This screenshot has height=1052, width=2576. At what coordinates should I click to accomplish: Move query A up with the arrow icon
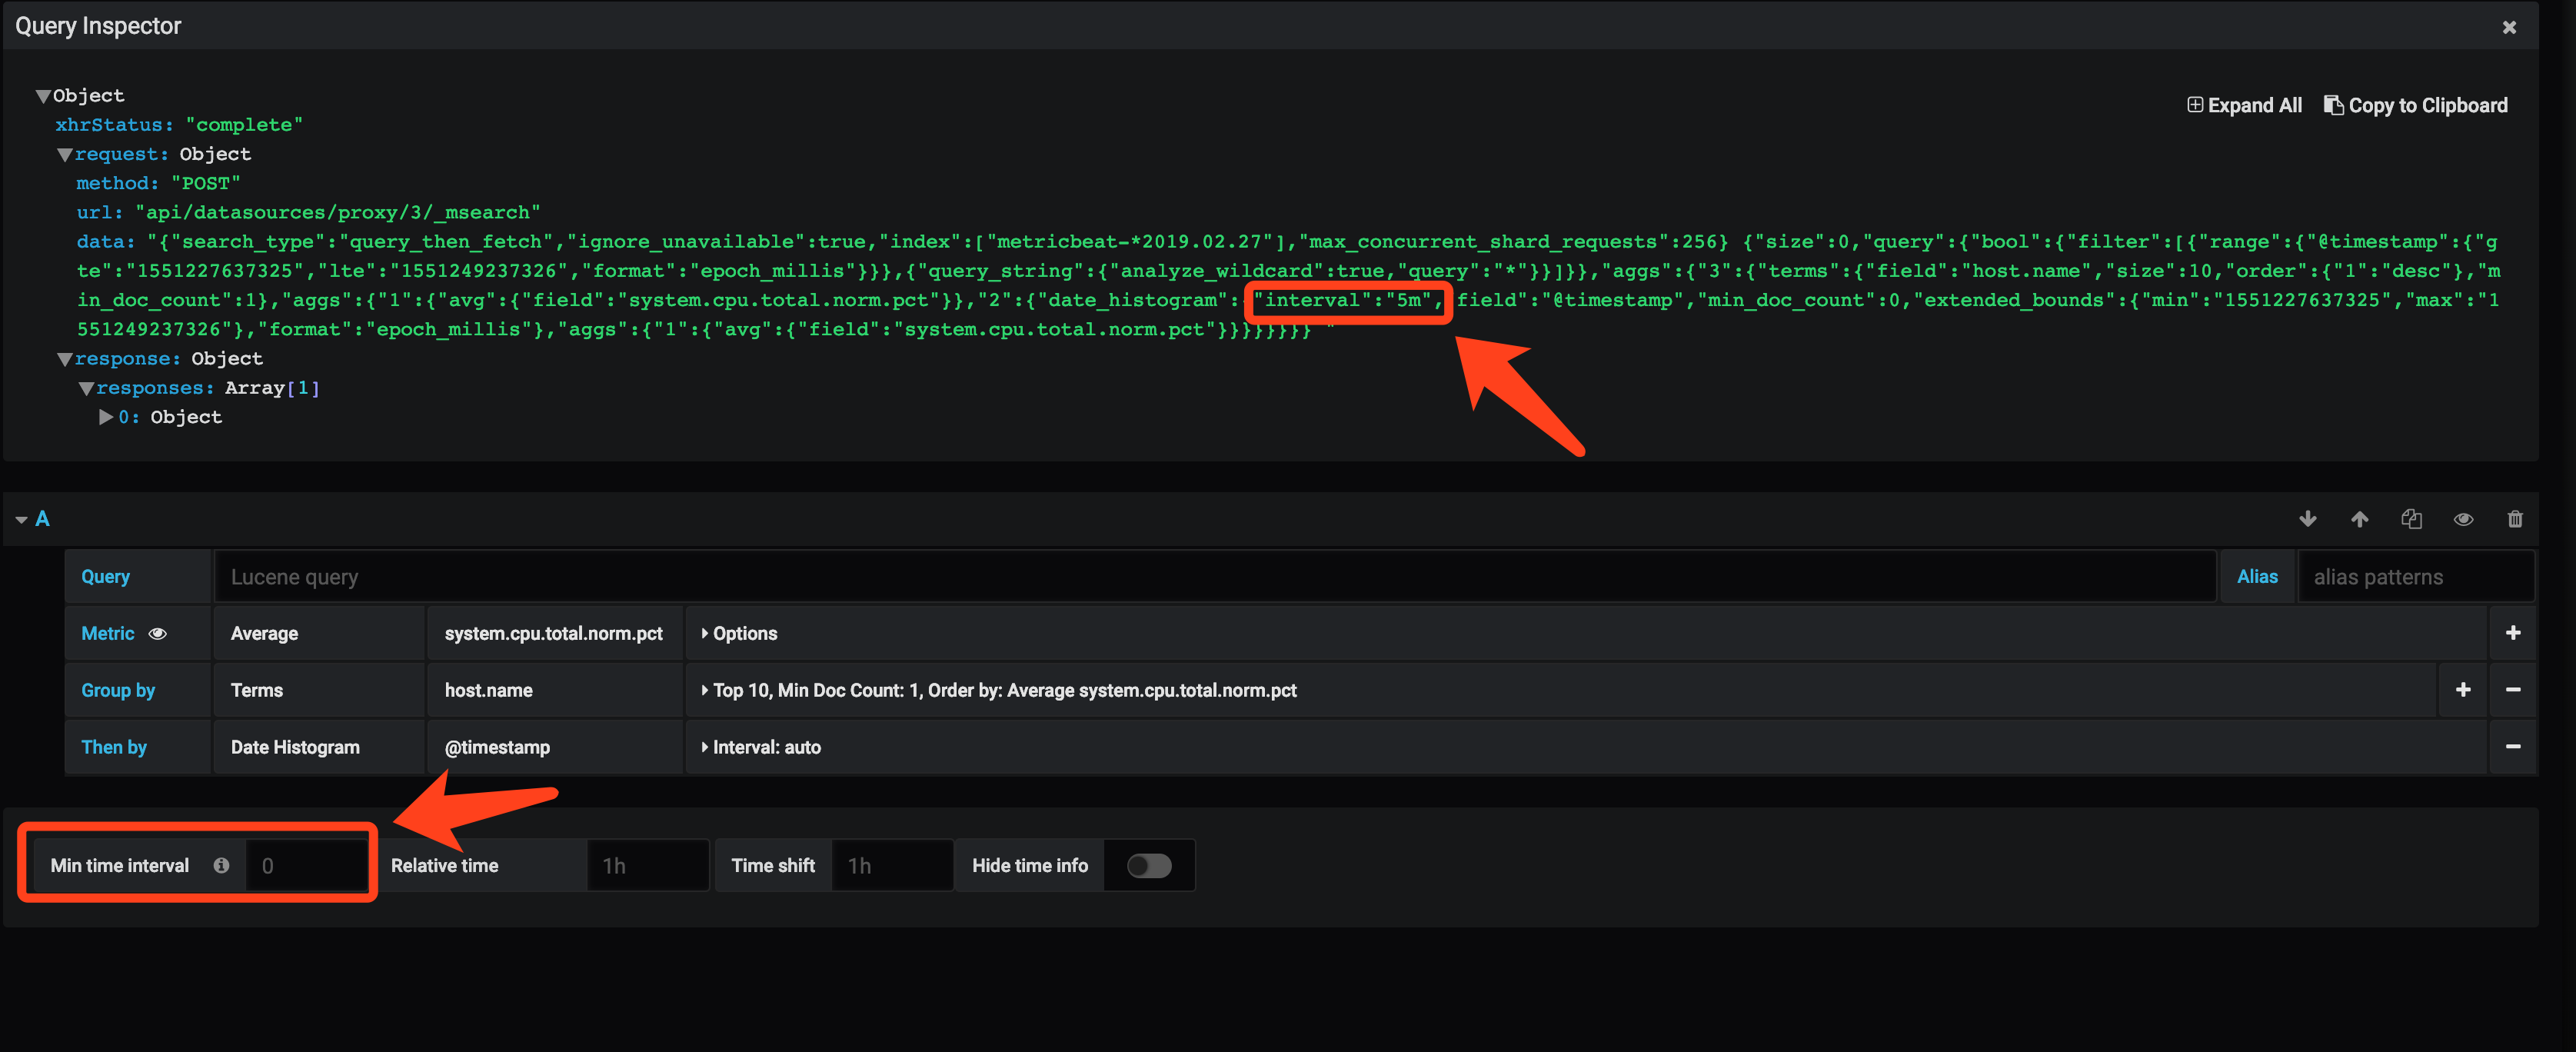[x=2360, y=519]
